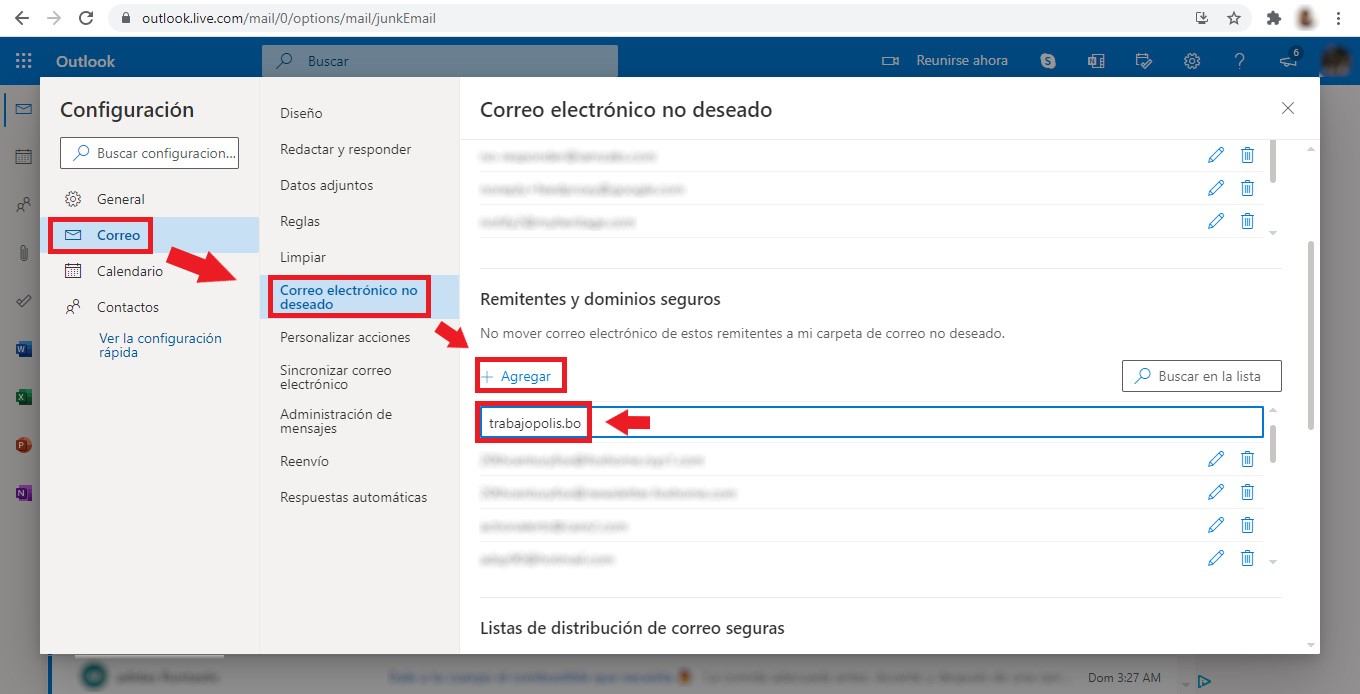Viewport: 1360px width, 694px height.
Task: Click the Buscar configuración search box
Action: click(x=150, y=153)
